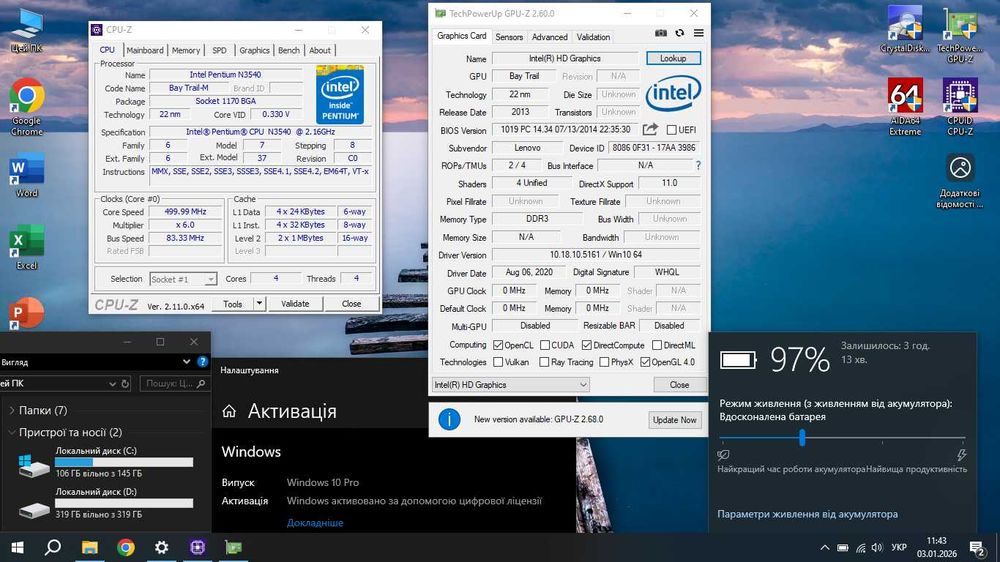Toggle the CUDA checkbox
Image resolution: width=1000 pixels, height=562 pixels.
(x=545, y=345)
